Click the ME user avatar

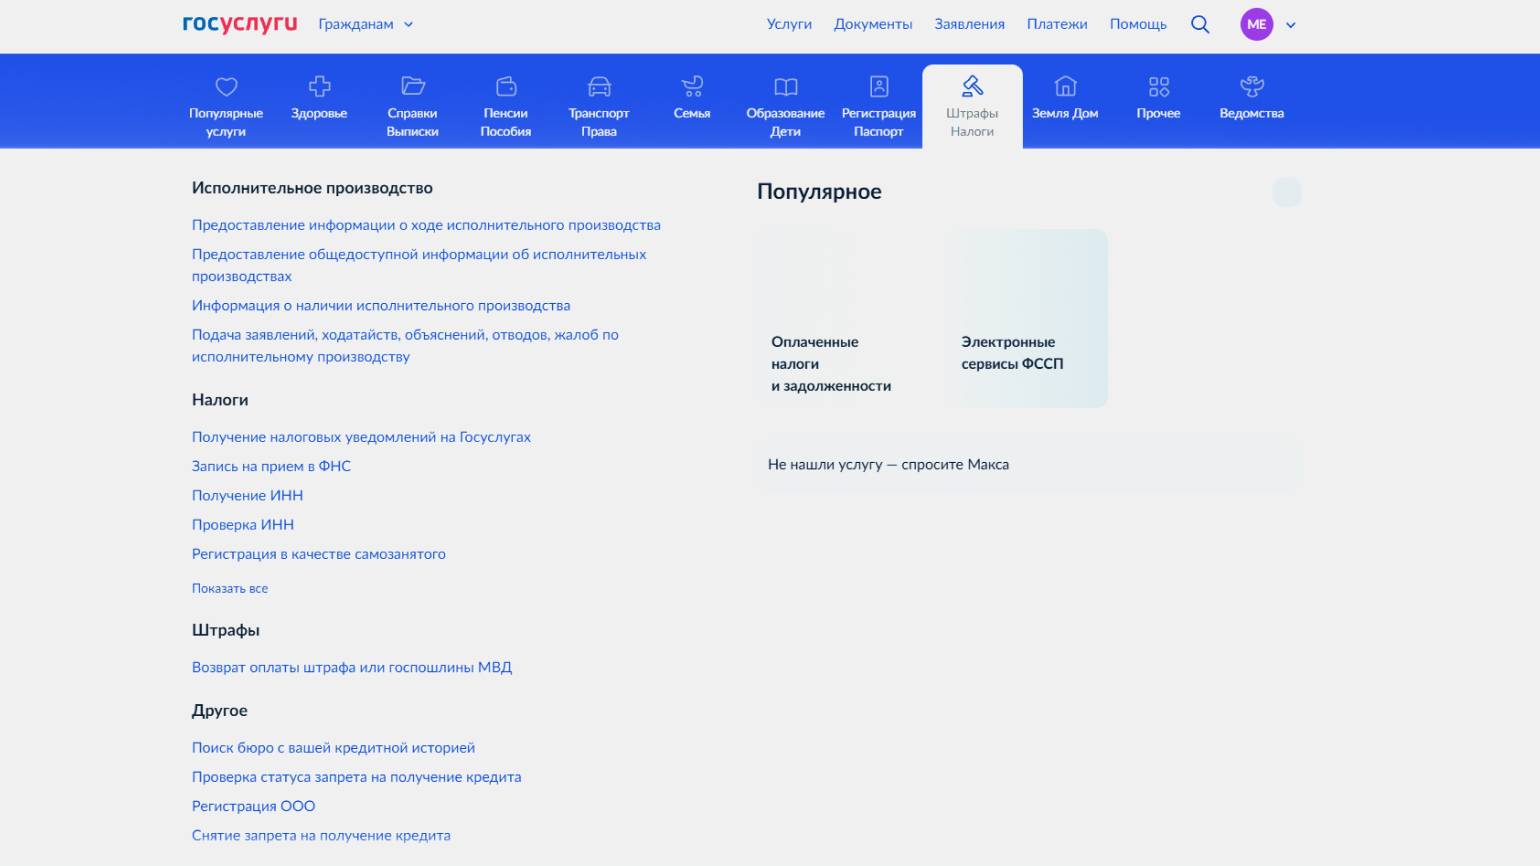coord(1256,25)
